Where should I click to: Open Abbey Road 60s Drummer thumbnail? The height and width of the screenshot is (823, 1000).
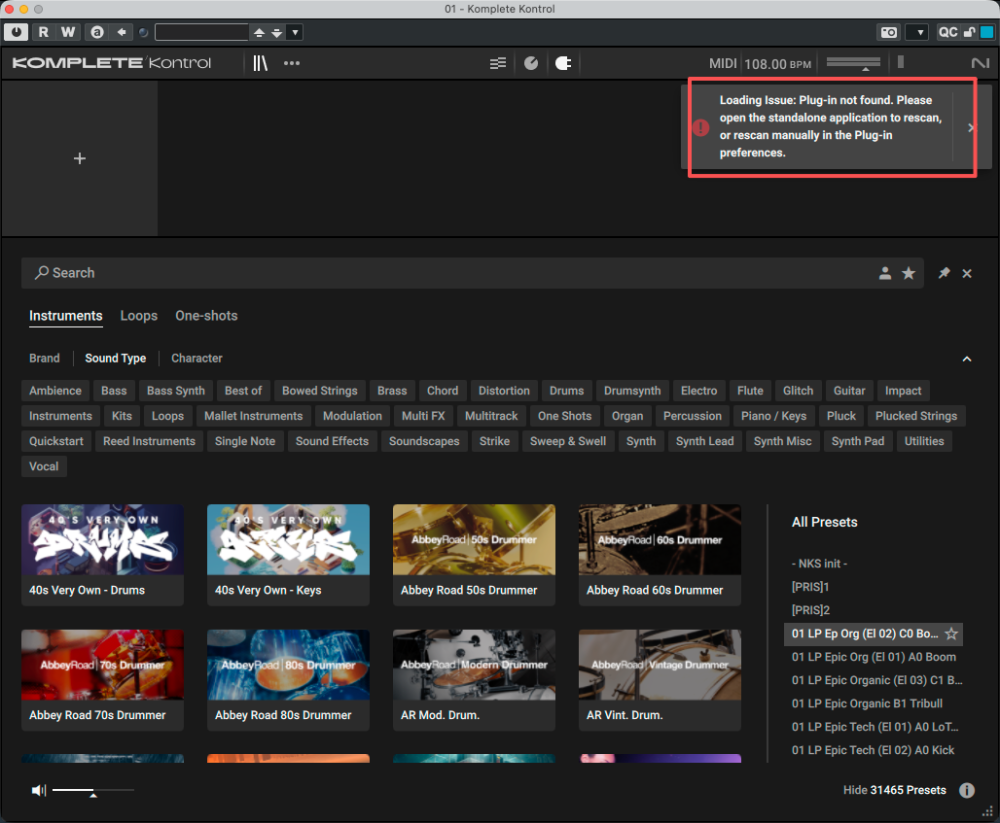tap(659, 554)
